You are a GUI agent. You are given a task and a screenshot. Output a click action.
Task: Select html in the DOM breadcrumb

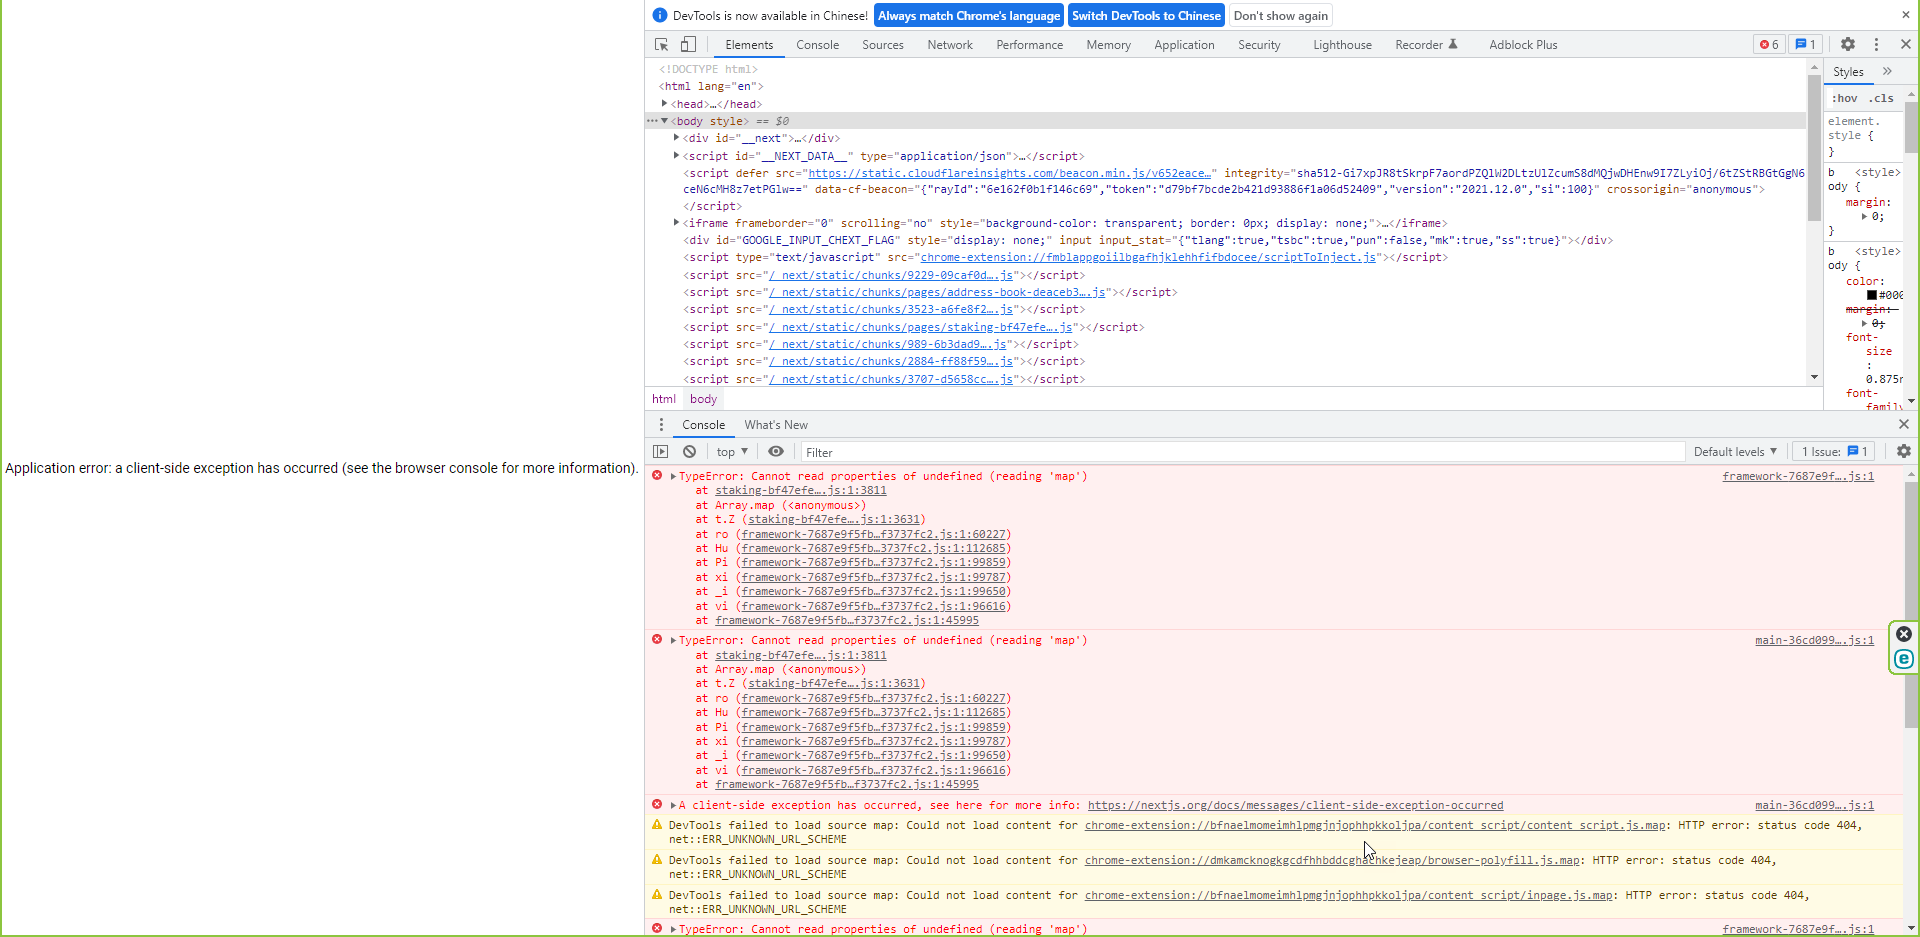(x=664, y=399)
